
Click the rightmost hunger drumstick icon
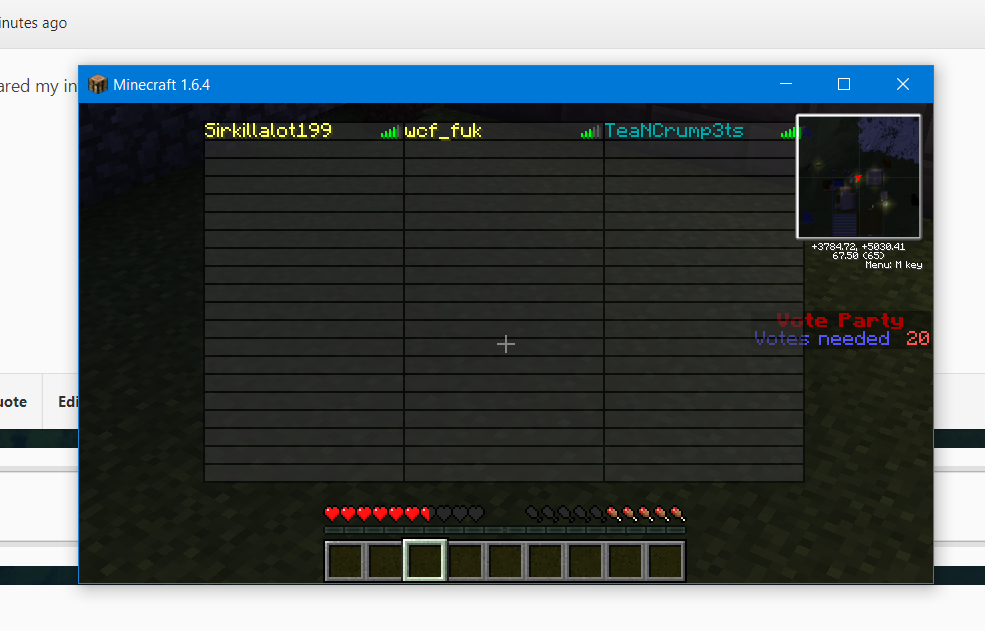point(677,514)
